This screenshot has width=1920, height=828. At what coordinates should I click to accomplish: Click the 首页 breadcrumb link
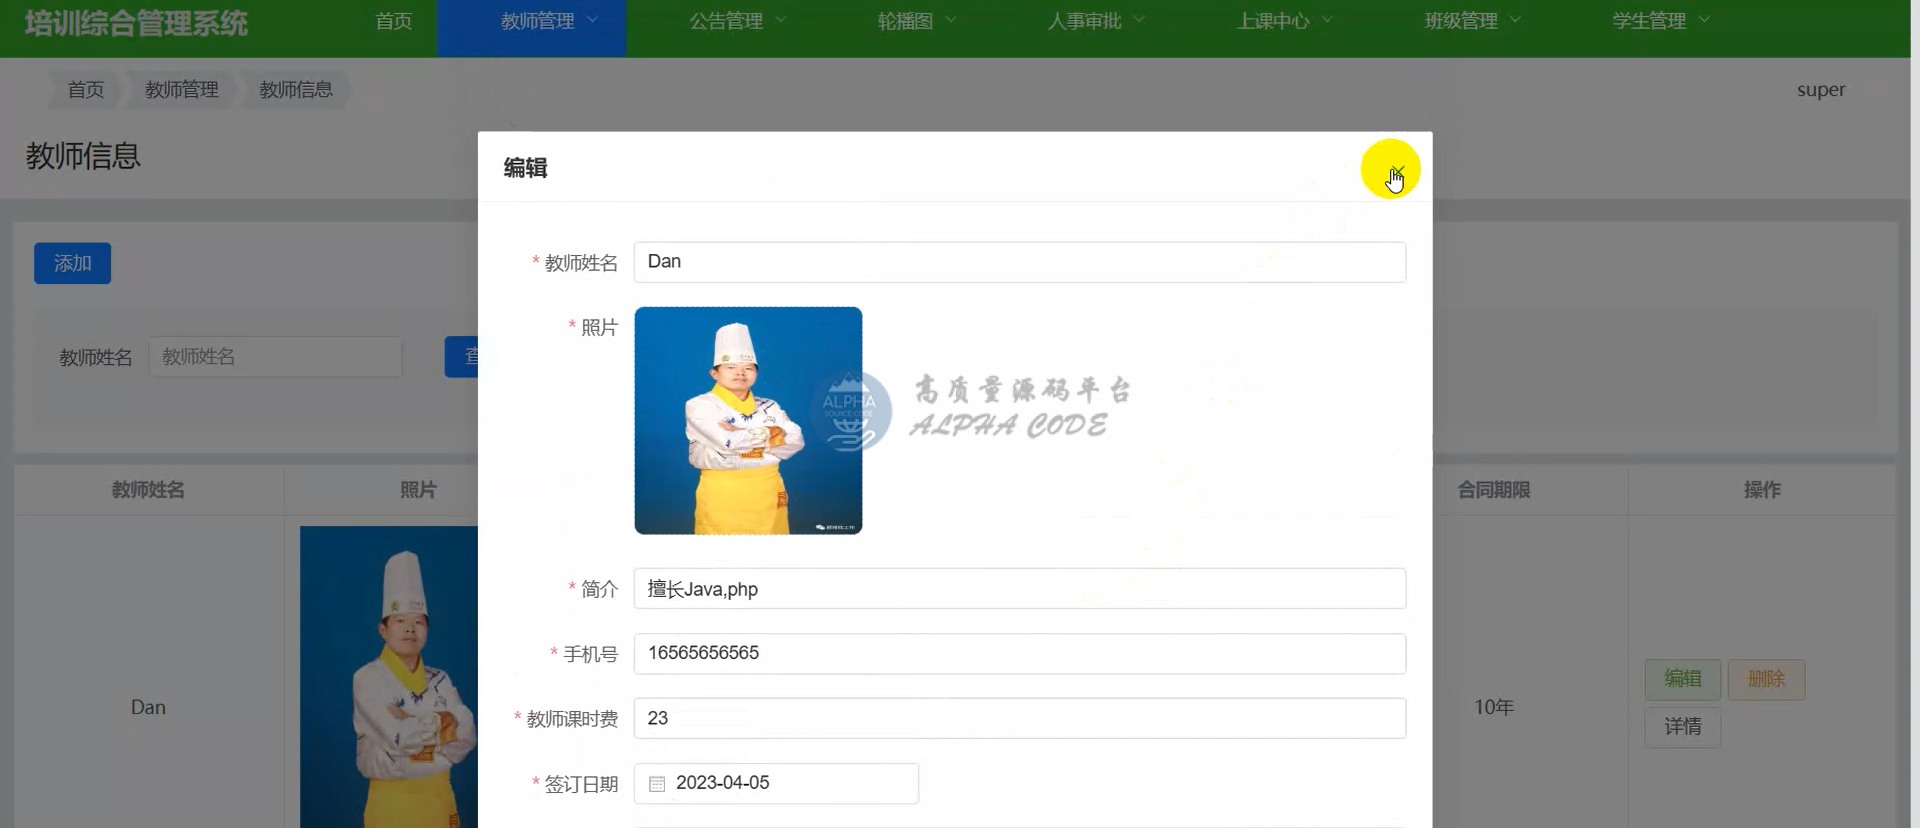coord(85,90)
